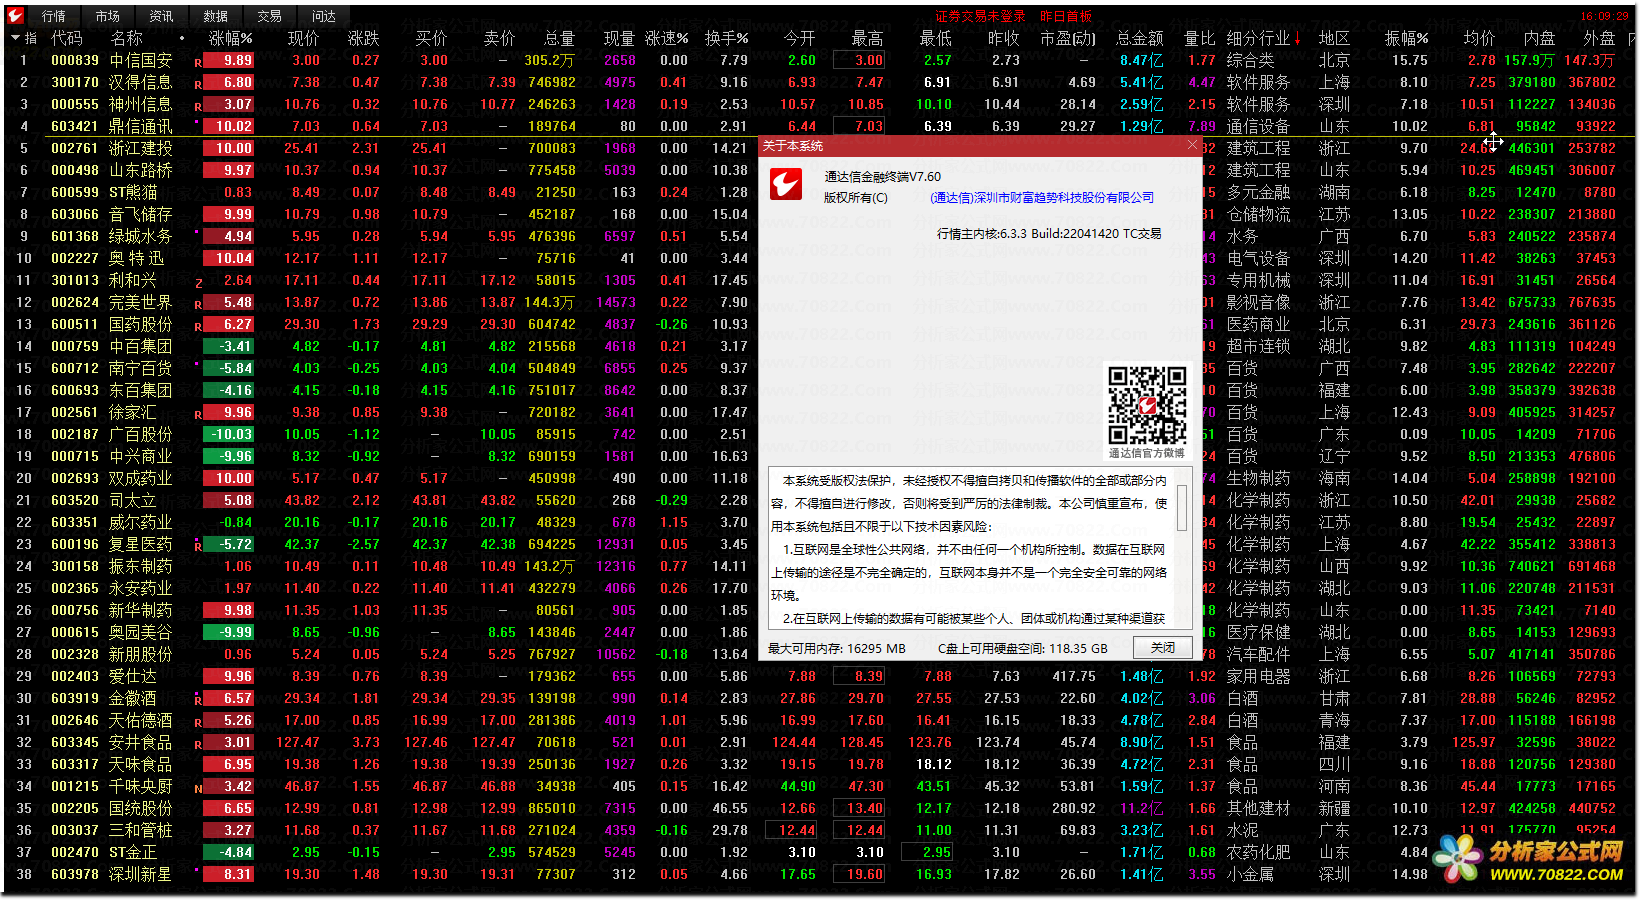
Task: Open the 资讯 menu tab
Action: click(161, 16)
